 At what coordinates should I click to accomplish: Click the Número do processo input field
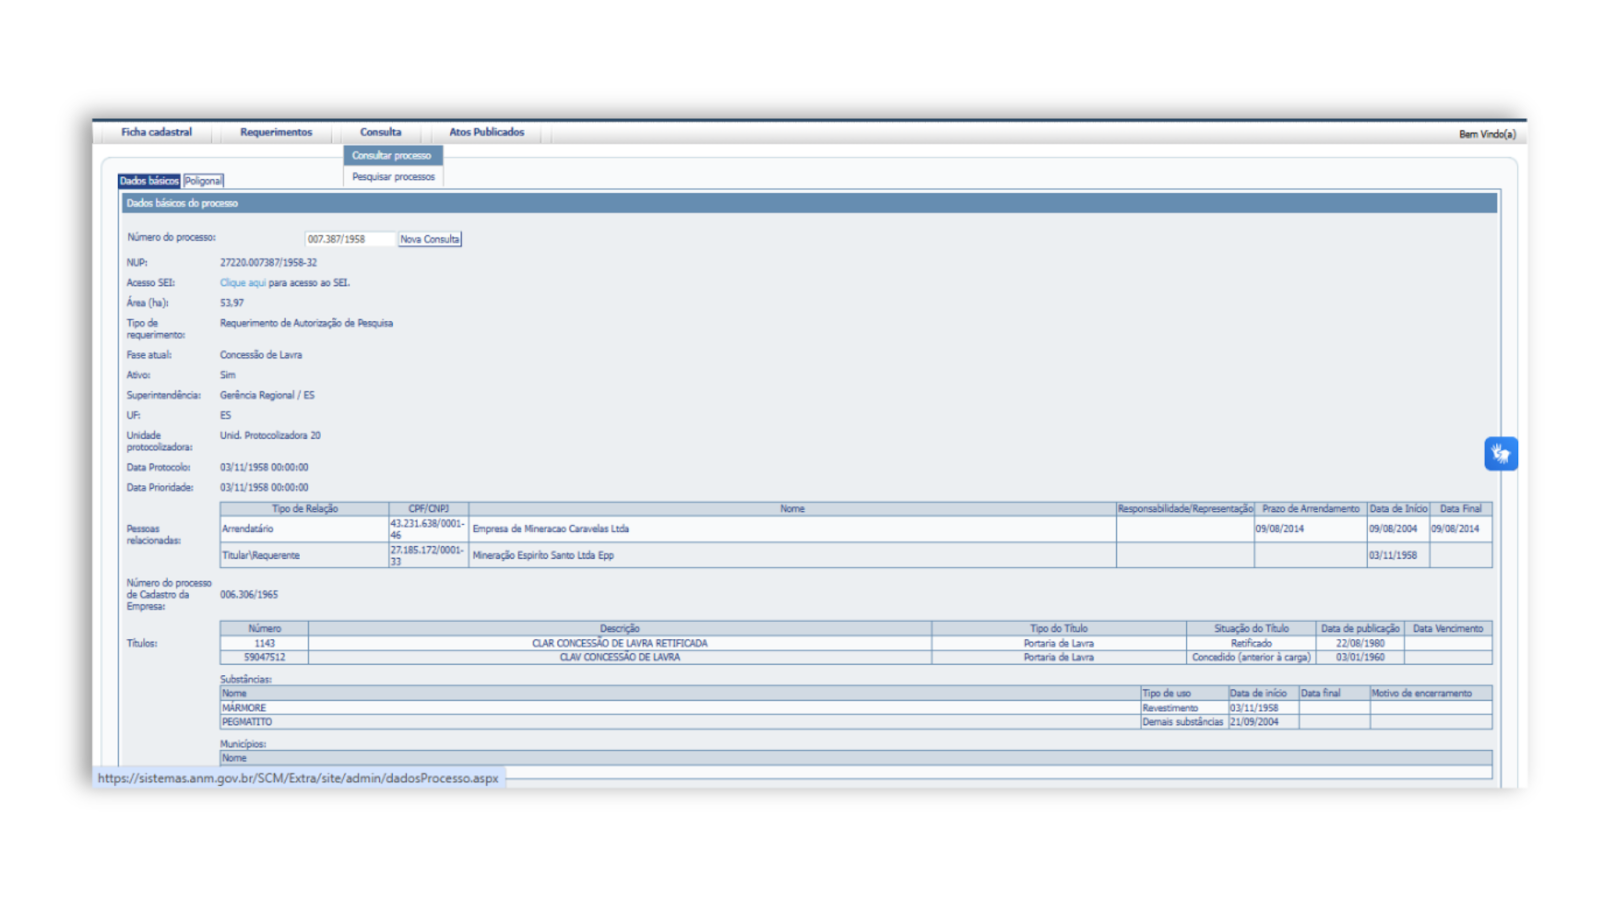[350, 239]
